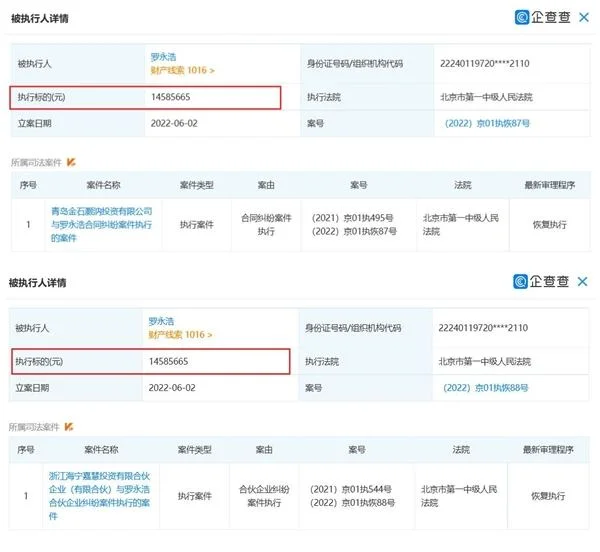
Task: Expand 财产线索 1016 in the upper record
Action: point(182,71)
